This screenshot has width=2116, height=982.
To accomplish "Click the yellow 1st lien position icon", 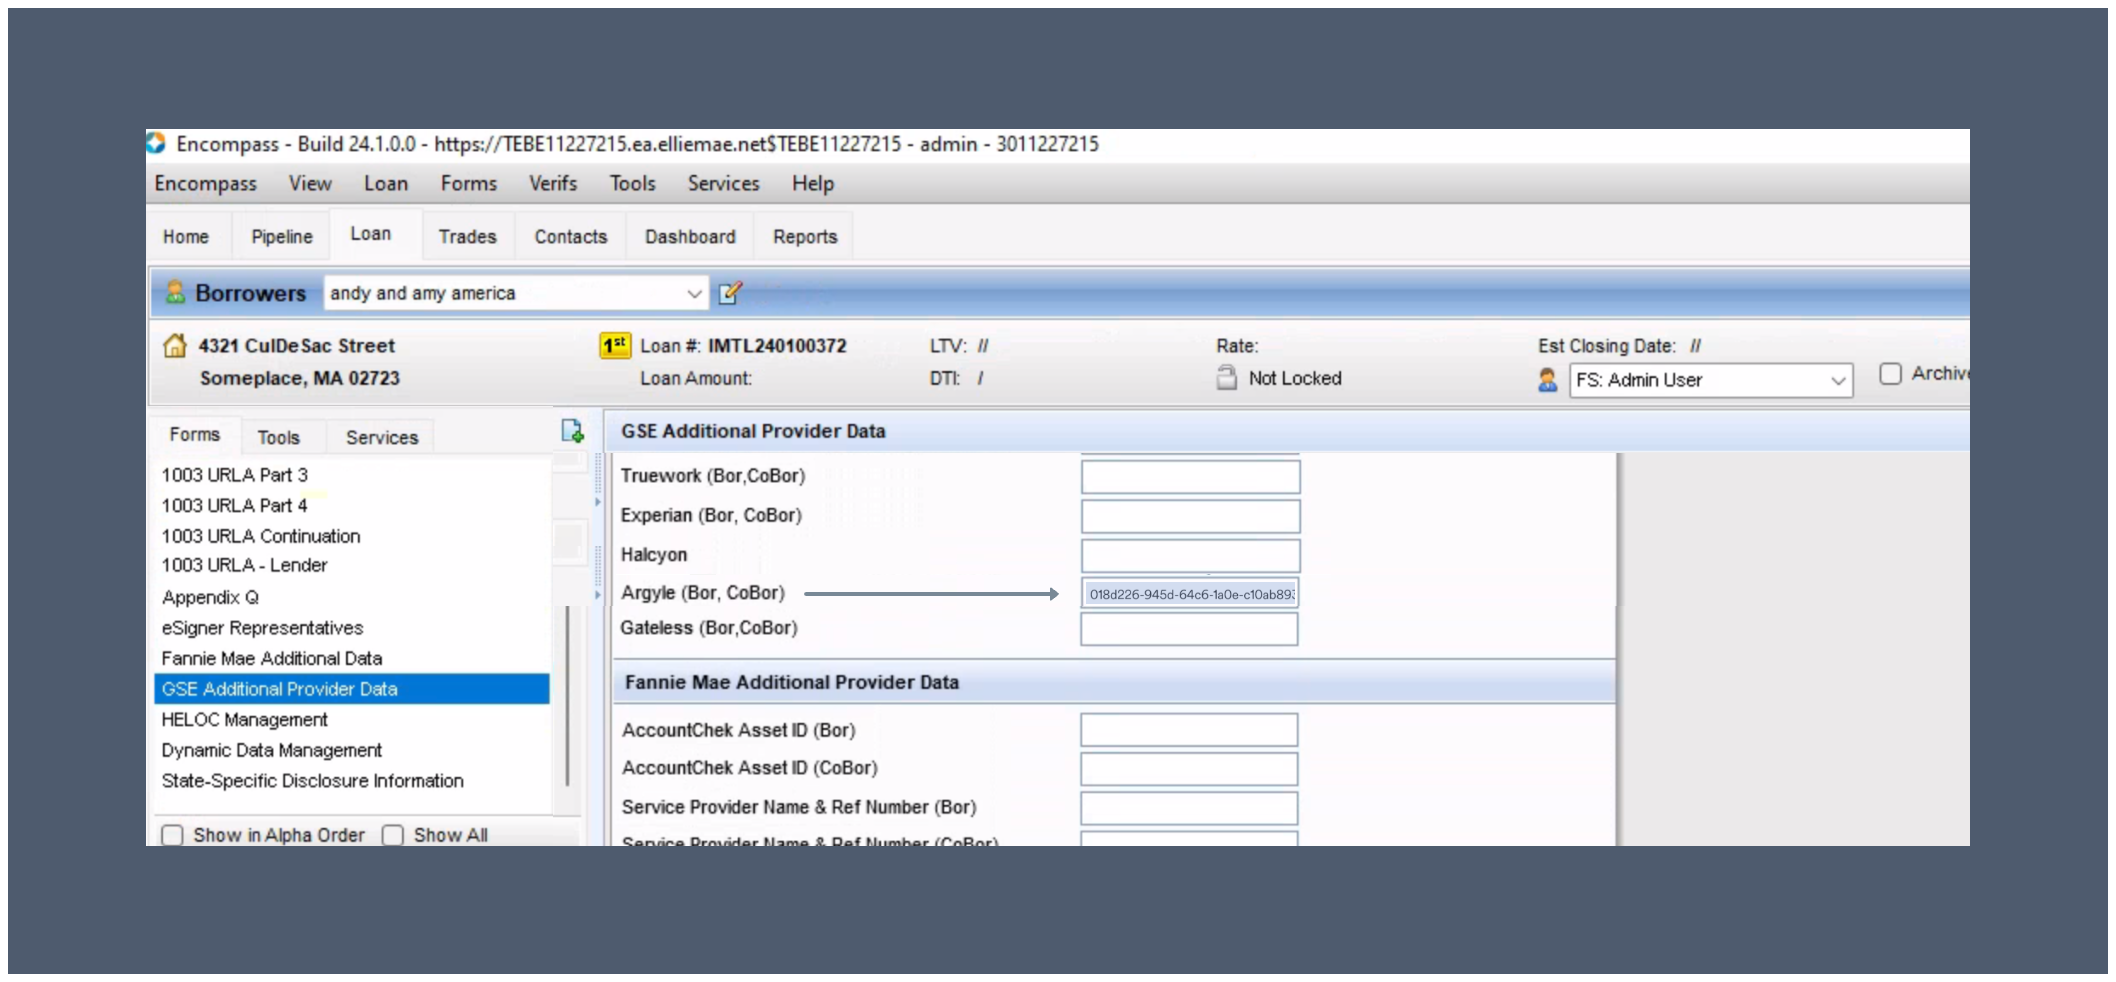I will click(615, 345).
